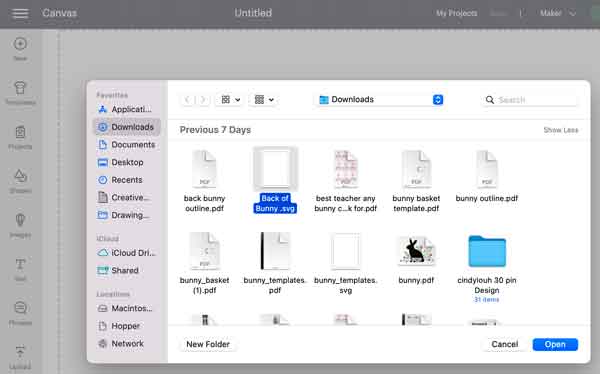The height and width of the screenshot is (374, 600).
Task: Select Recents in Favorites sidebar
Action: tap(127, 180)
